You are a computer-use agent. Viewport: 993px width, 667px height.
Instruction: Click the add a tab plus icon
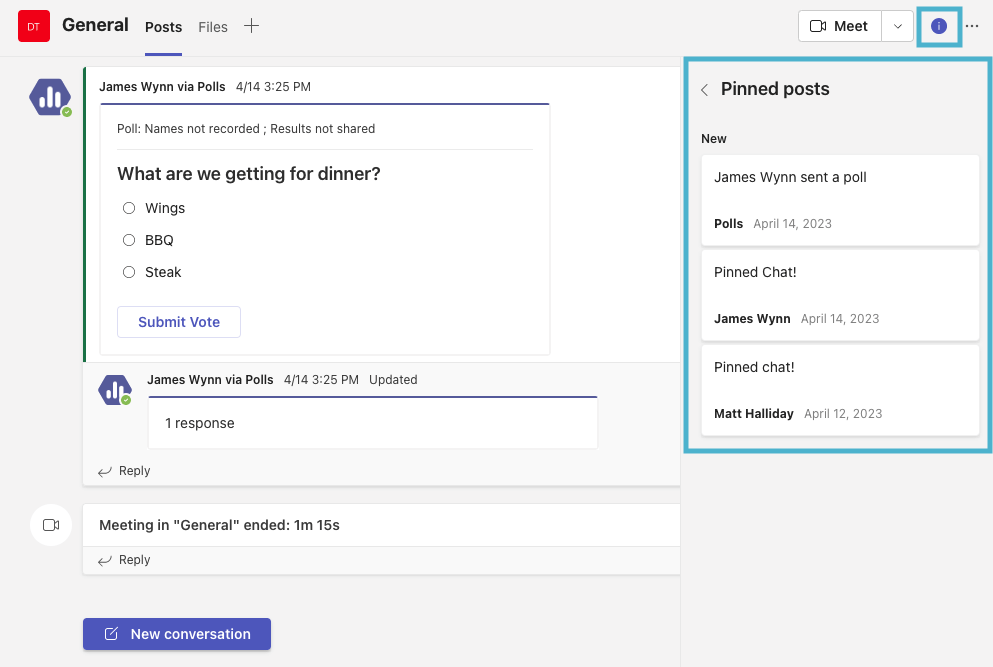pos(251,26)
